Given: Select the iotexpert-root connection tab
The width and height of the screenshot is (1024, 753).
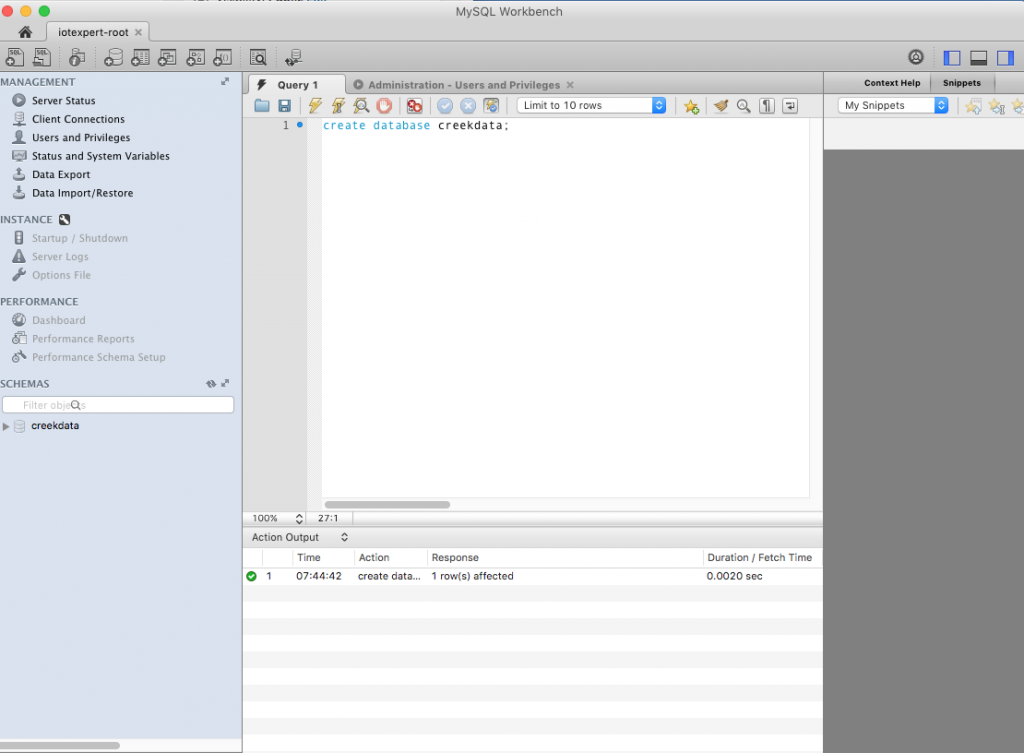Looking at the screenshot, I should coord(93,32).
